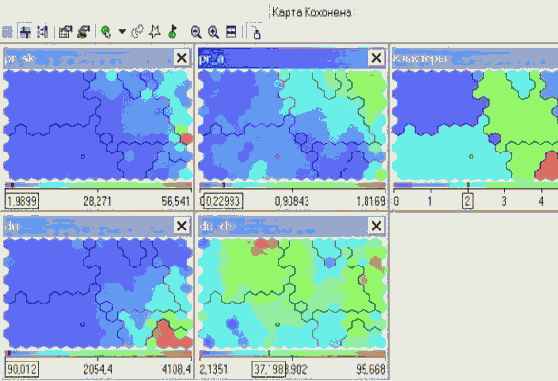Click the export icon at the toolbar's right end
Image resolution: width=558 pixels, height=381 pixels.
click(x=256, y=32)
